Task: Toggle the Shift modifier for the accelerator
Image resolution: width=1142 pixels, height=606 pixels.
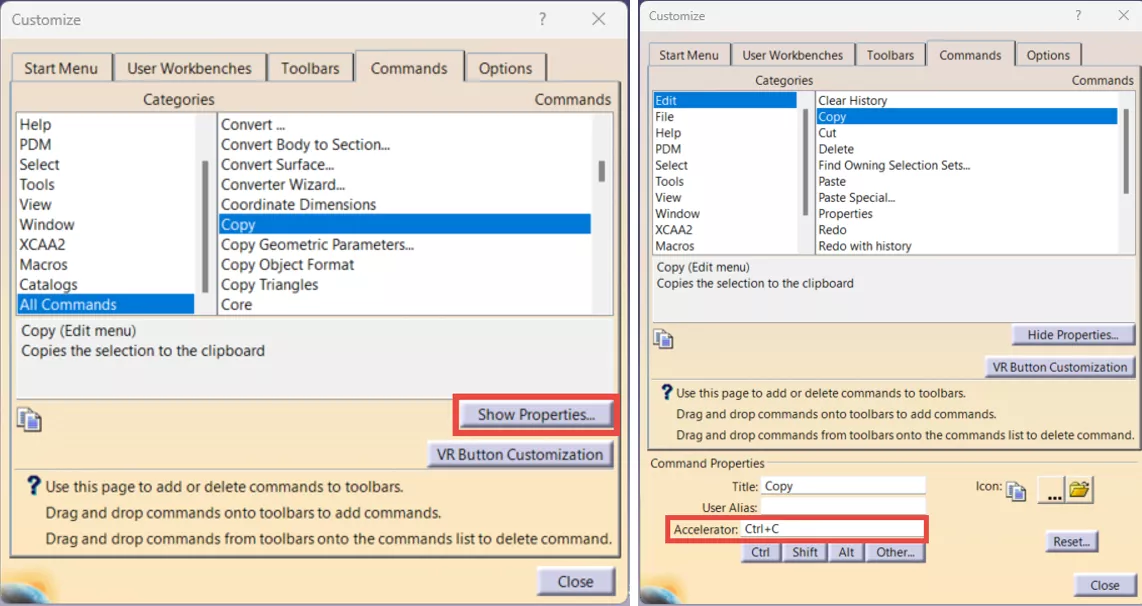Action: [x=804, y=551]
